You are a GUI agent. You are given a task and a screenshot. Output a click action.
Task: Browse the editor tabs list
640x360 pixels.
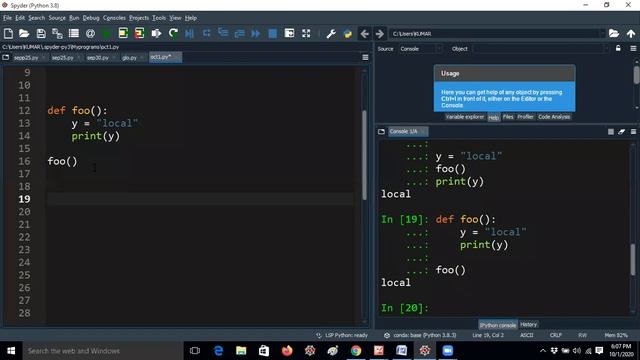[6, 58]
